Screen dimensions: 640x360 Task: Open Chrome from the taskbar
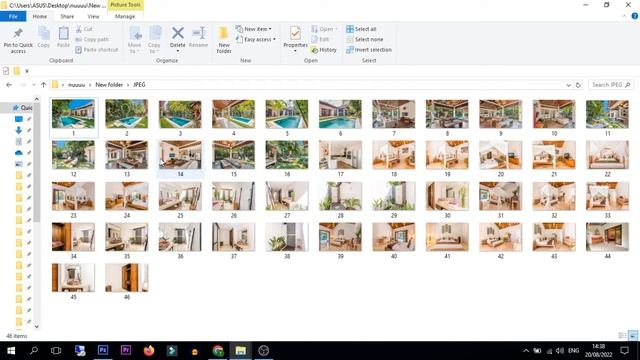point(218,351)
